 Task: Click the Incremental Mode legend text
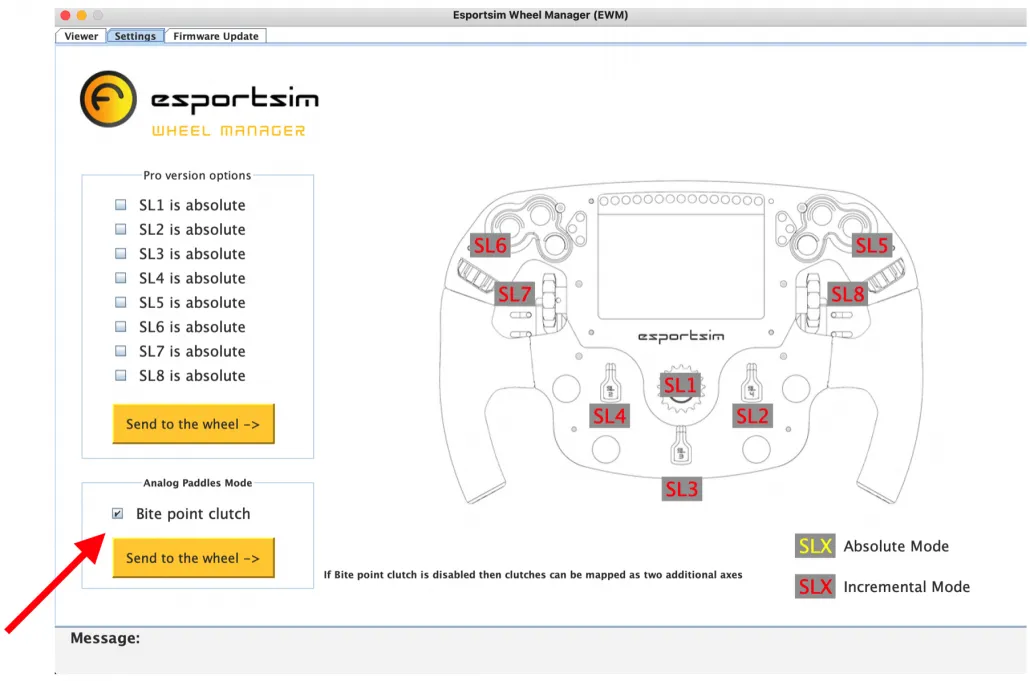coord(907,587)
